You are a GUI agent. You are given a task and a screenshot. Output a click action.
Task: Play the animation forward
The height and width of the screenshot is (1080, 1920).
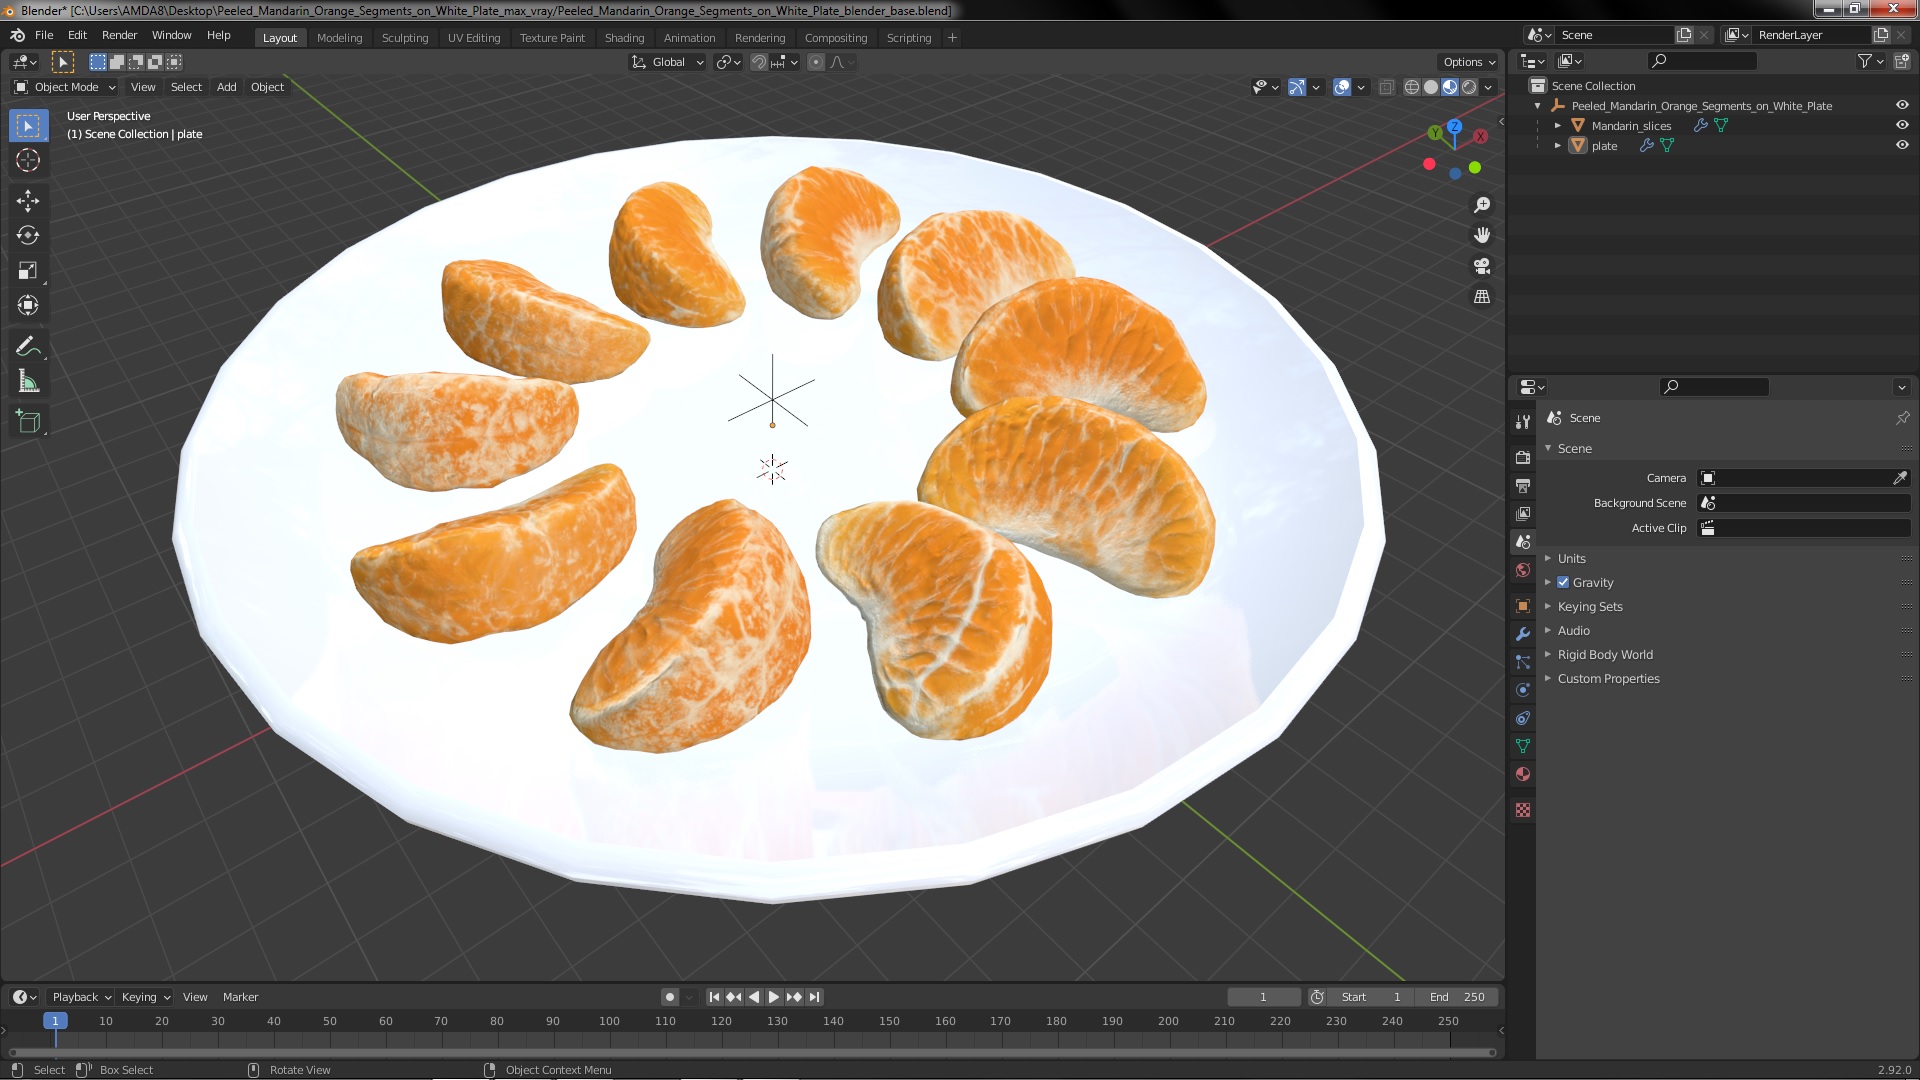click(774, 997)
